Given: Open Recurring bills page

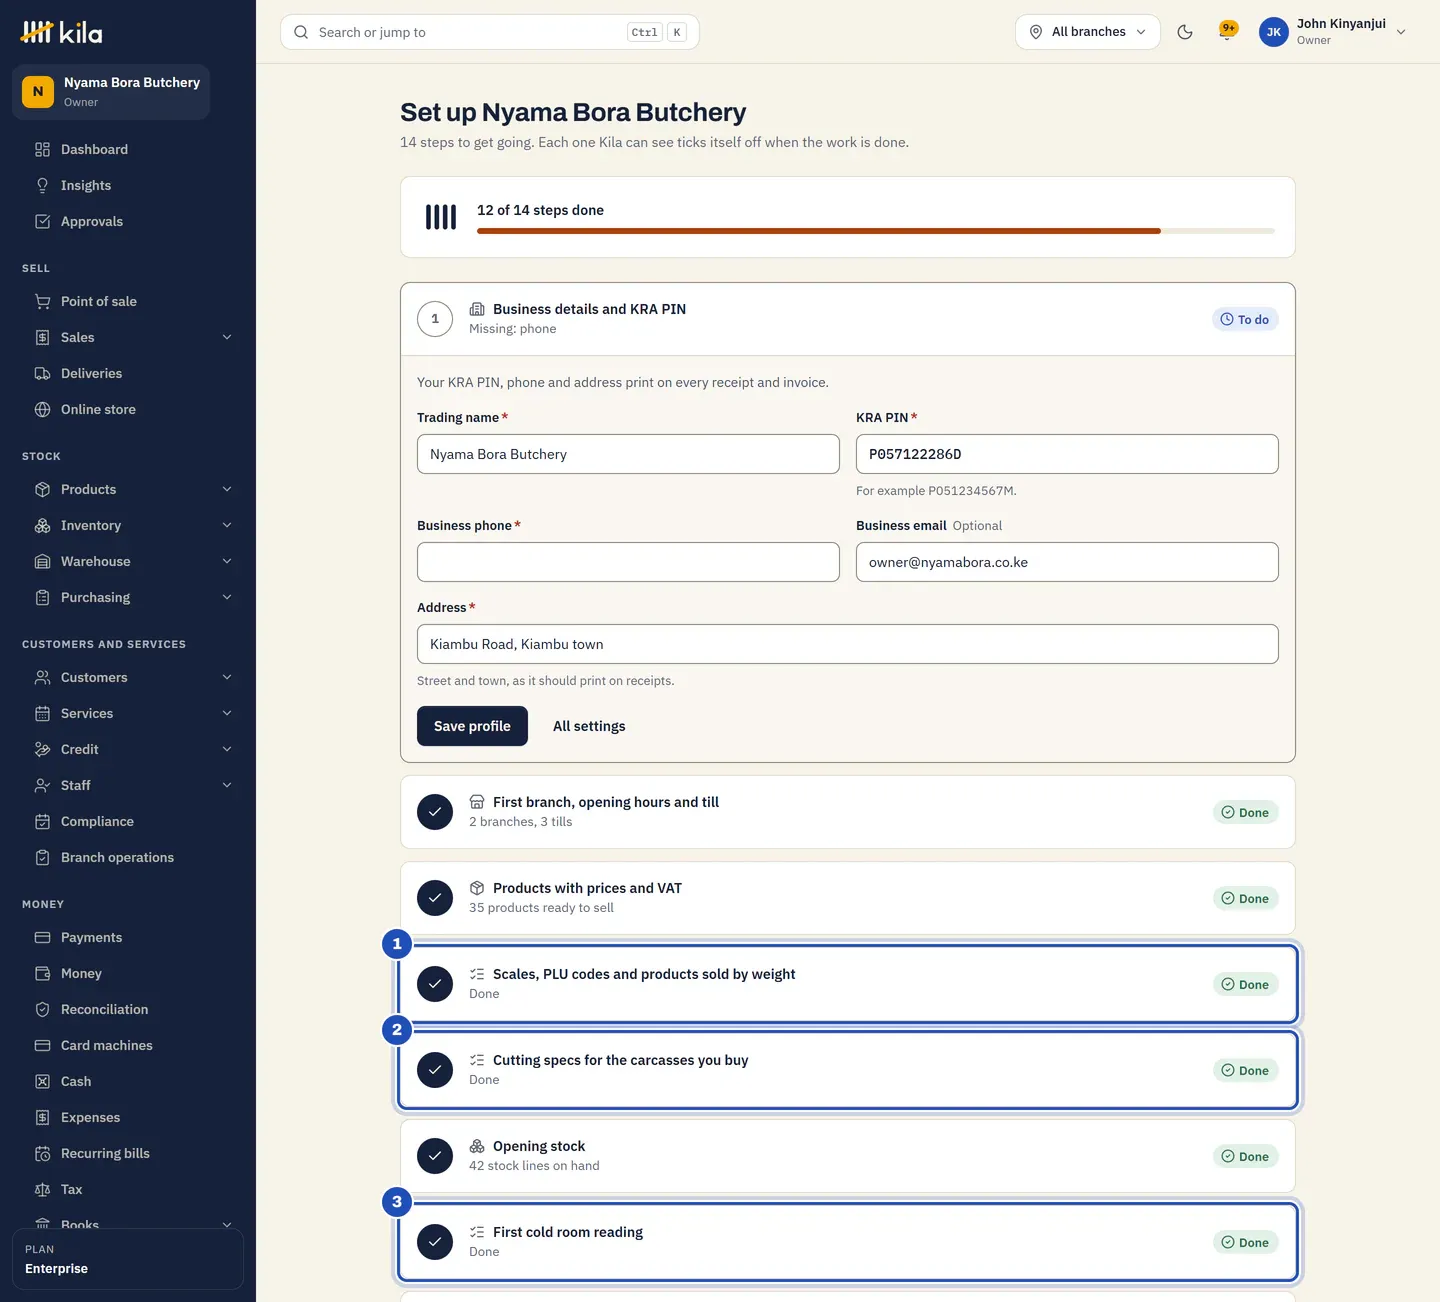Looking at the screenshot, I should coord(128,1153).
